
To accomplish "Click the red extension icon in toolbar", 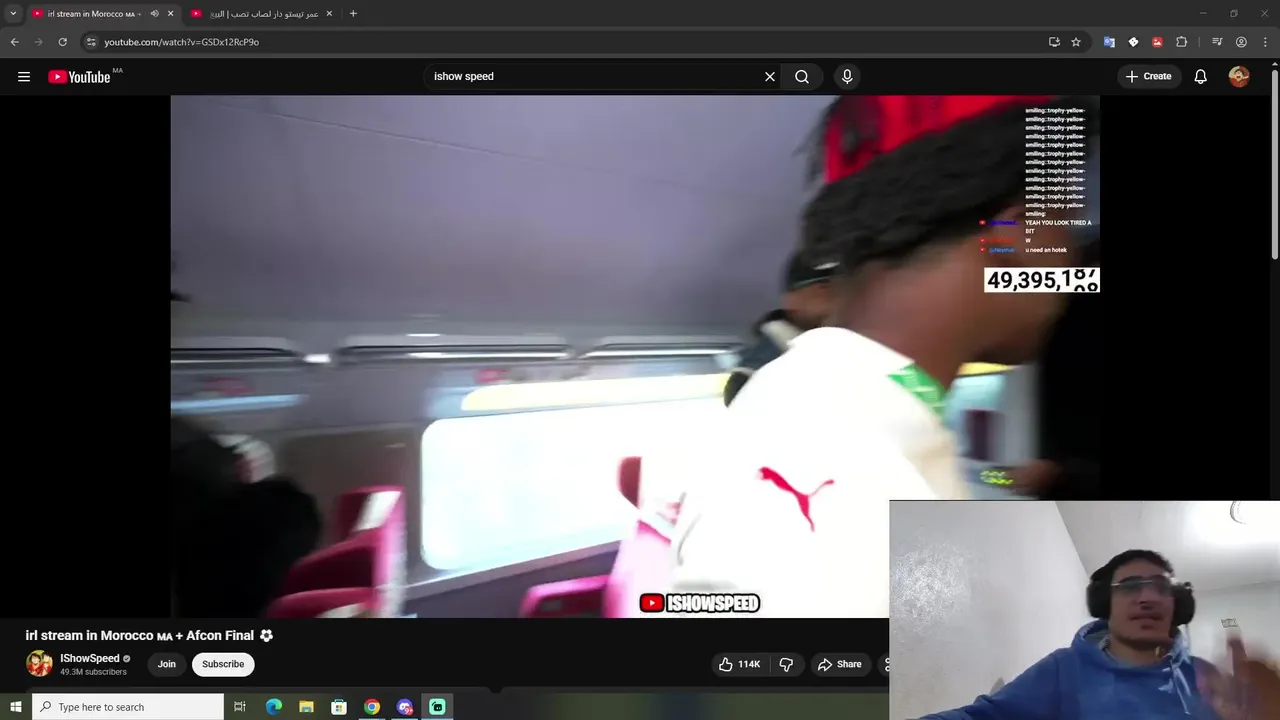I will pyautogui.click(x=1157, y=42).
